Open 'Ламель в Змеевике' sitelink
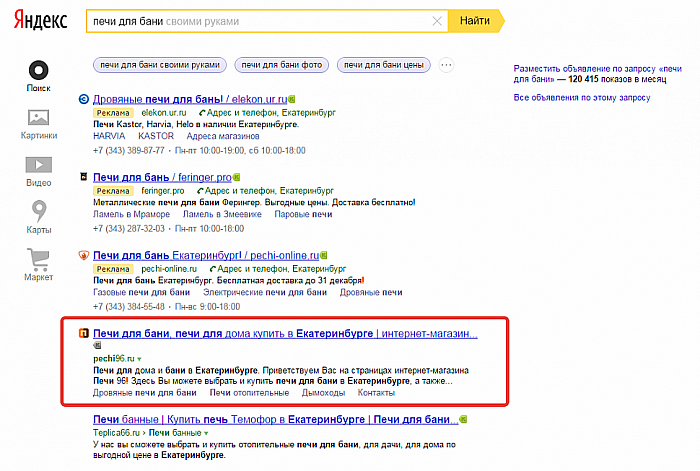 click(x=222, y=214)
